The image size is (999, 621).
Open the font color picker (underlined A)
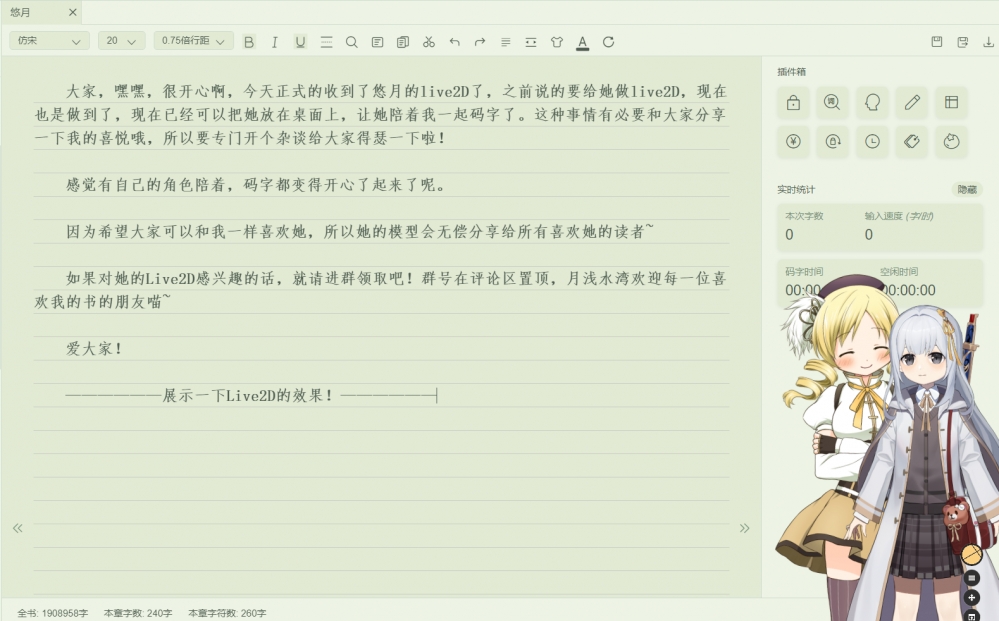pos(582,42)
